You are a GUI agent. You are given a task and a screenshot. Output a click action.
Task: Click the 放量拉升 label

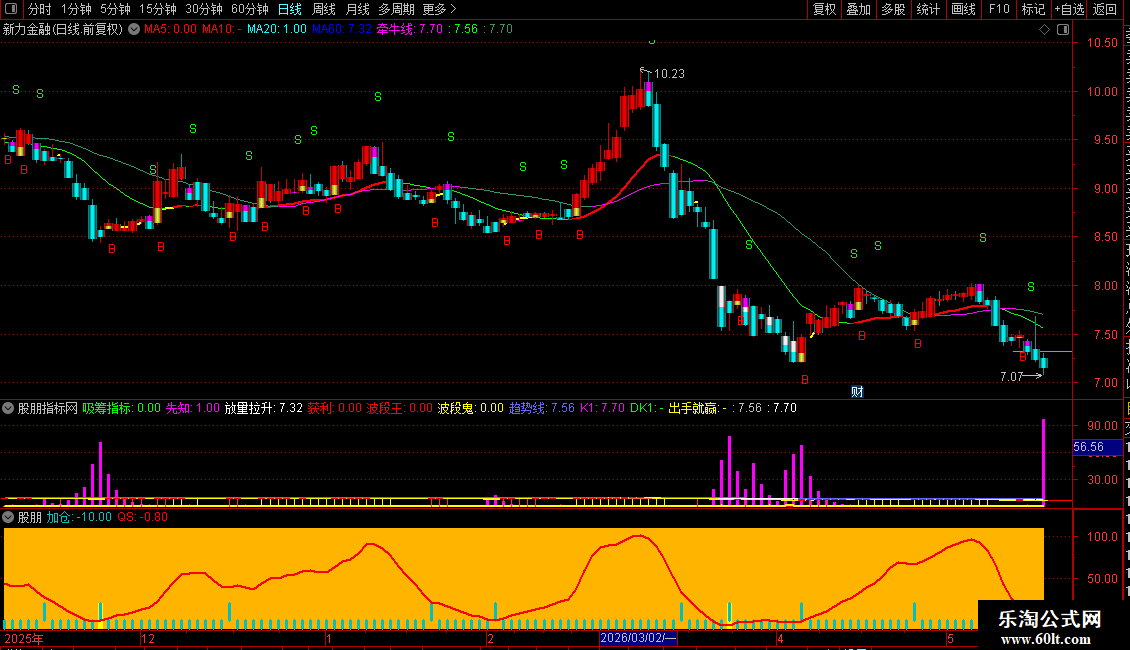pyautogui.click(x=264, y=408)
